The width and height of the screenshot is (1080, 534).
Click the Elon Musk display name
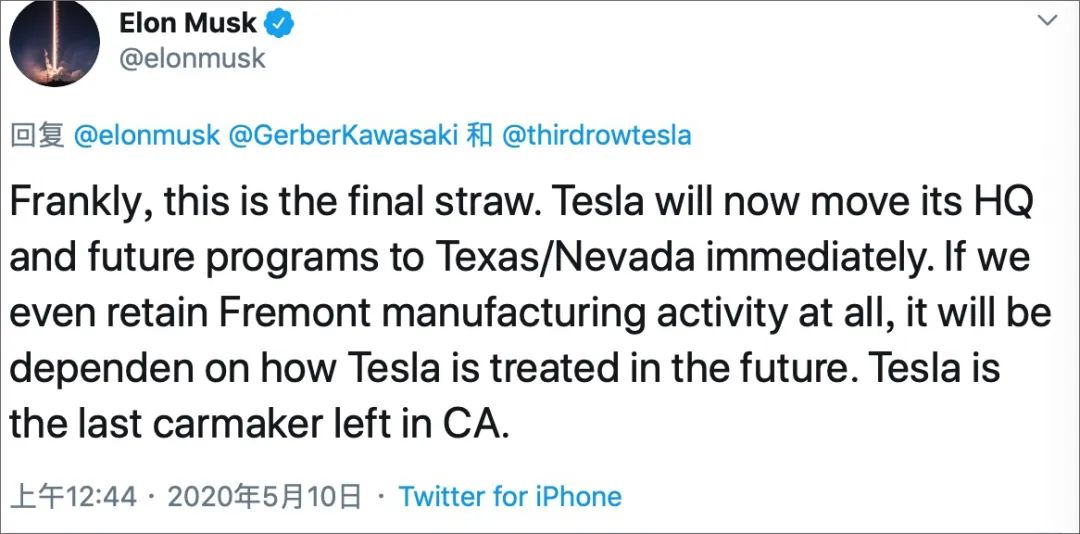click(188, 21)
